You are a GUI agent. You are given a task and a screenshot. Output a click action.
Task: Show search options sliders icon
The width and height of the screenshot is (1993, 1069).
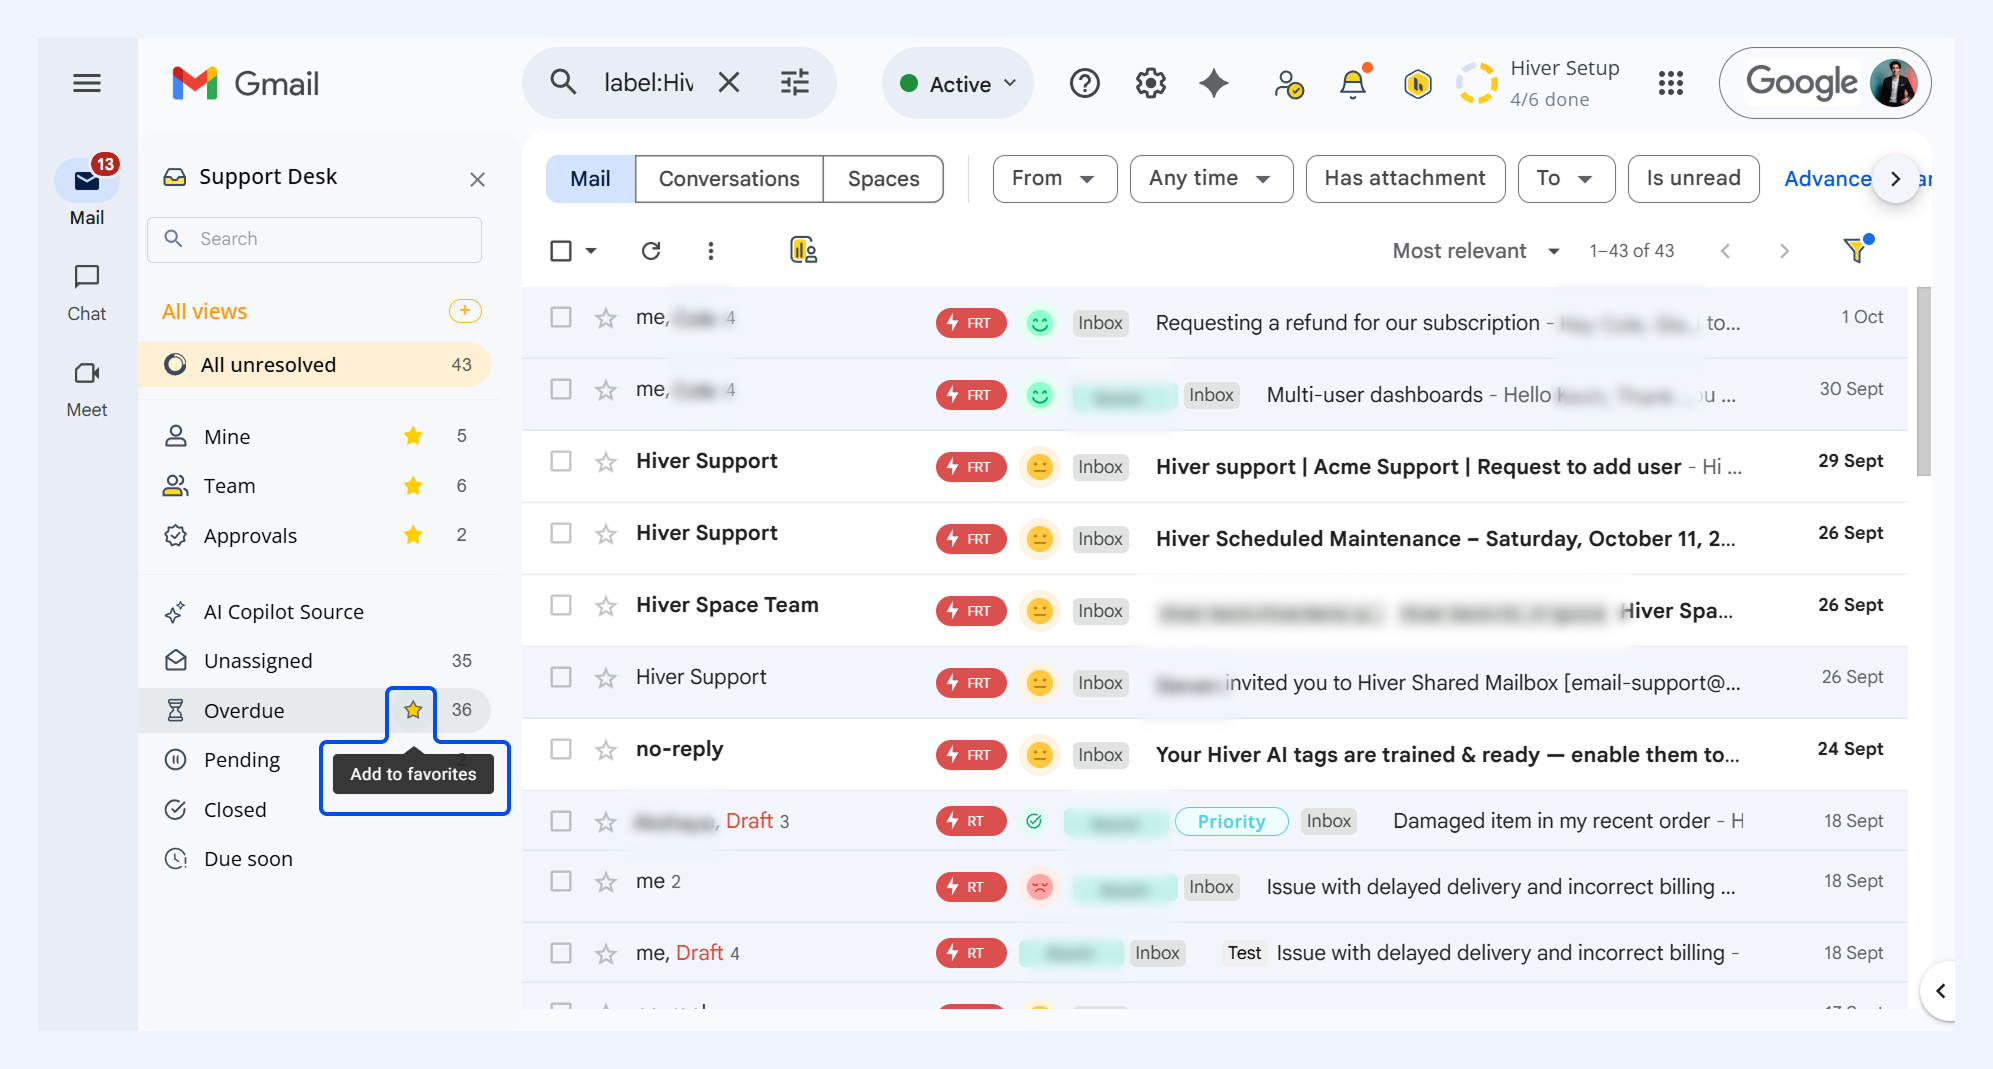click(x=795, y=82)
